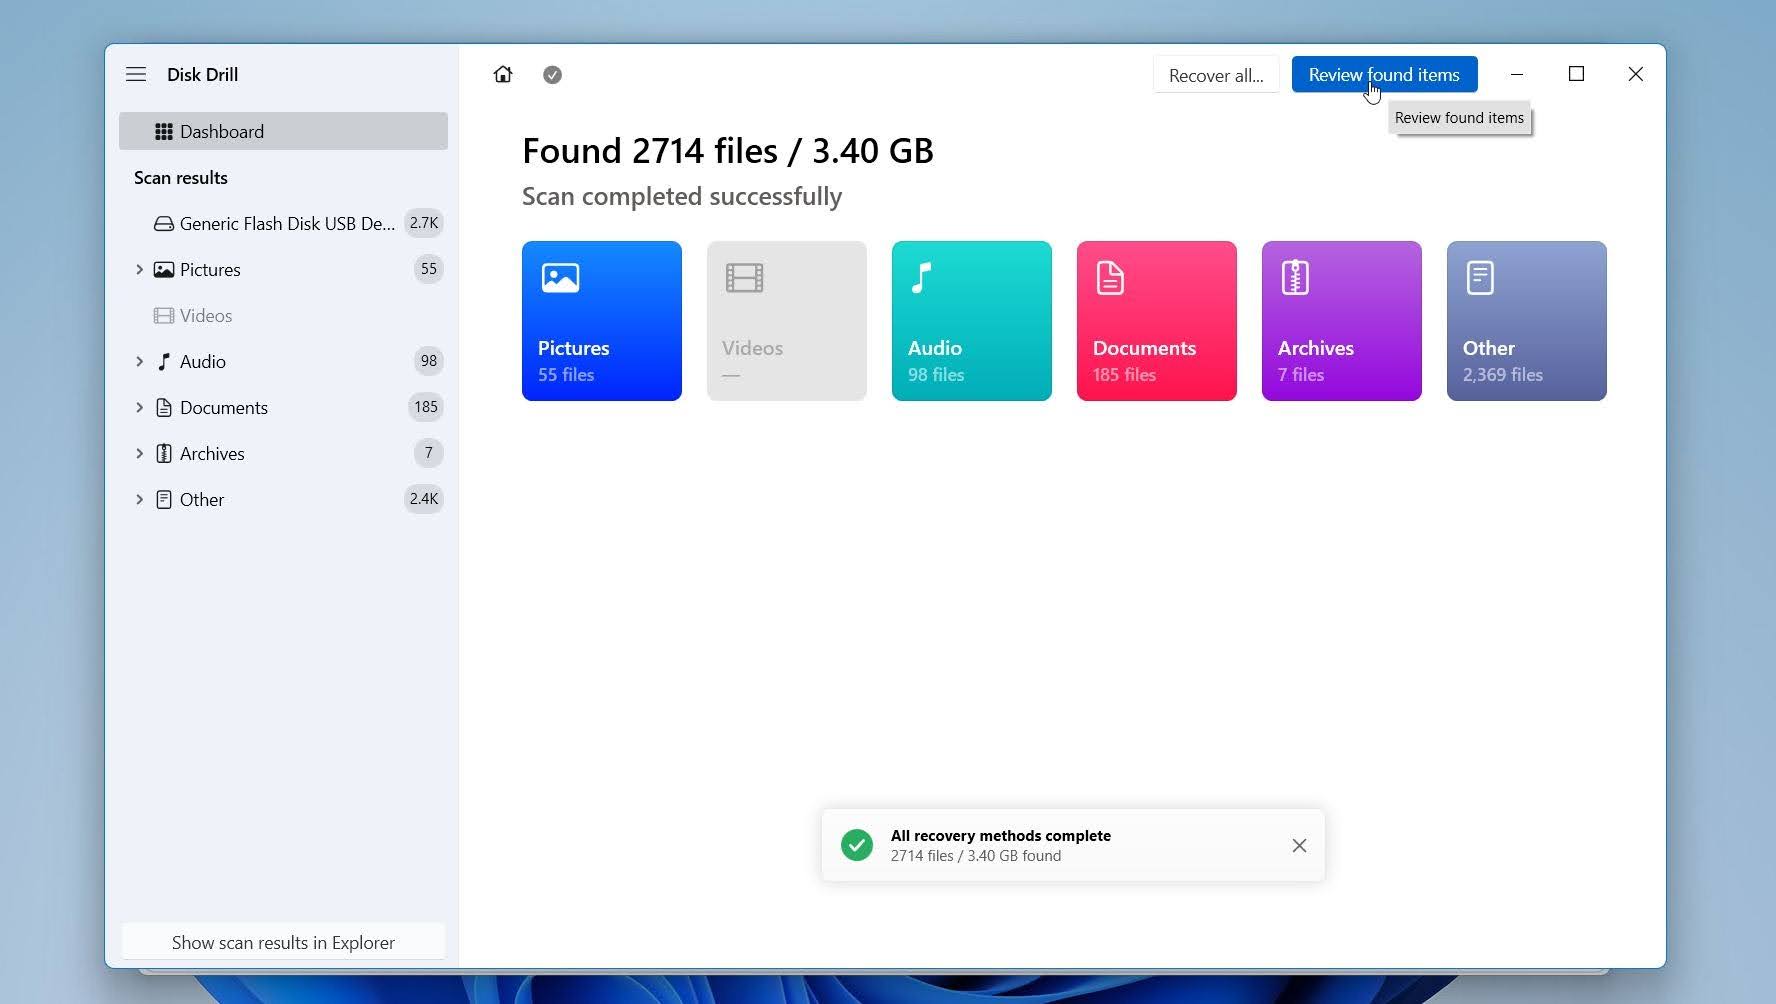Click Show scan results in Explorer
This screenshot has width=1776, height=1004.
click(x=283, y=942)
